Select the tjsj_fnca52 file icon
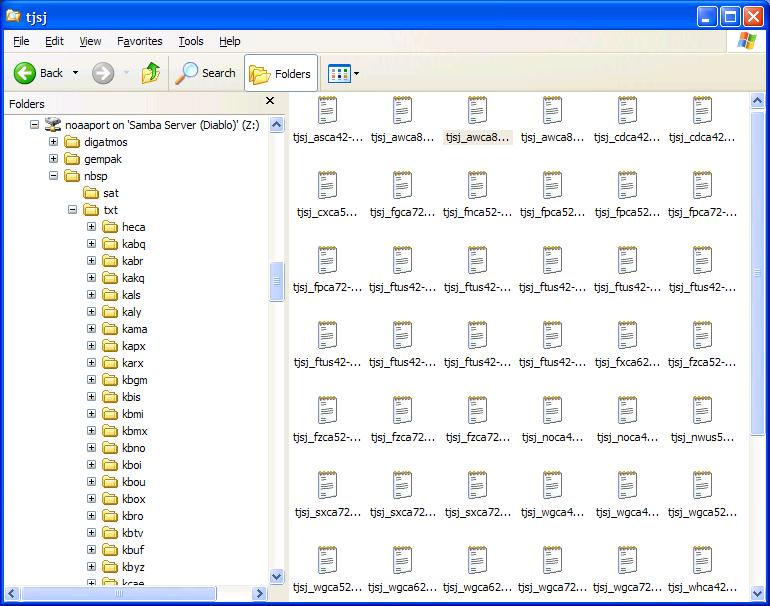 [477, 185]
